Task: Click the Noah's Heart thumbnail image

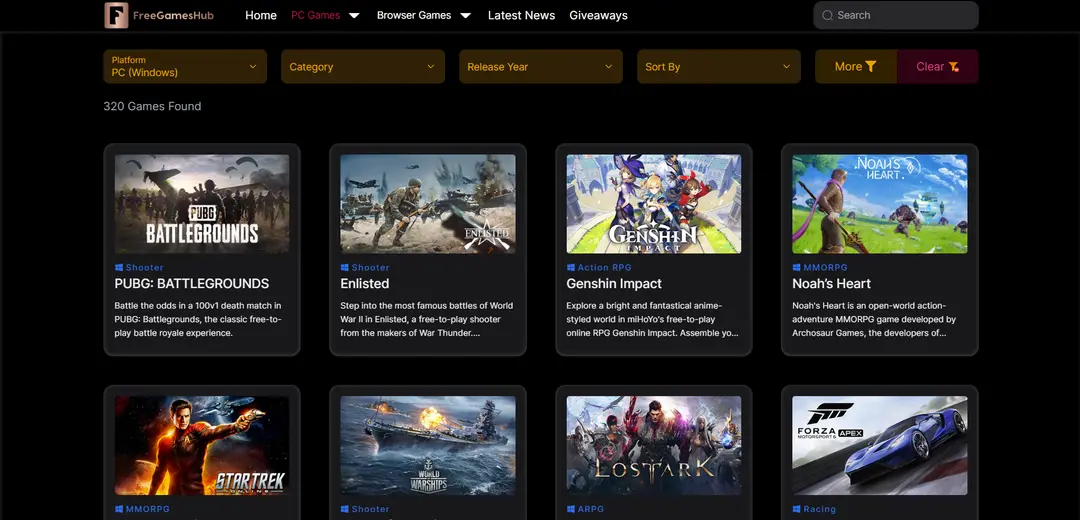Action: tap(880, 204)
